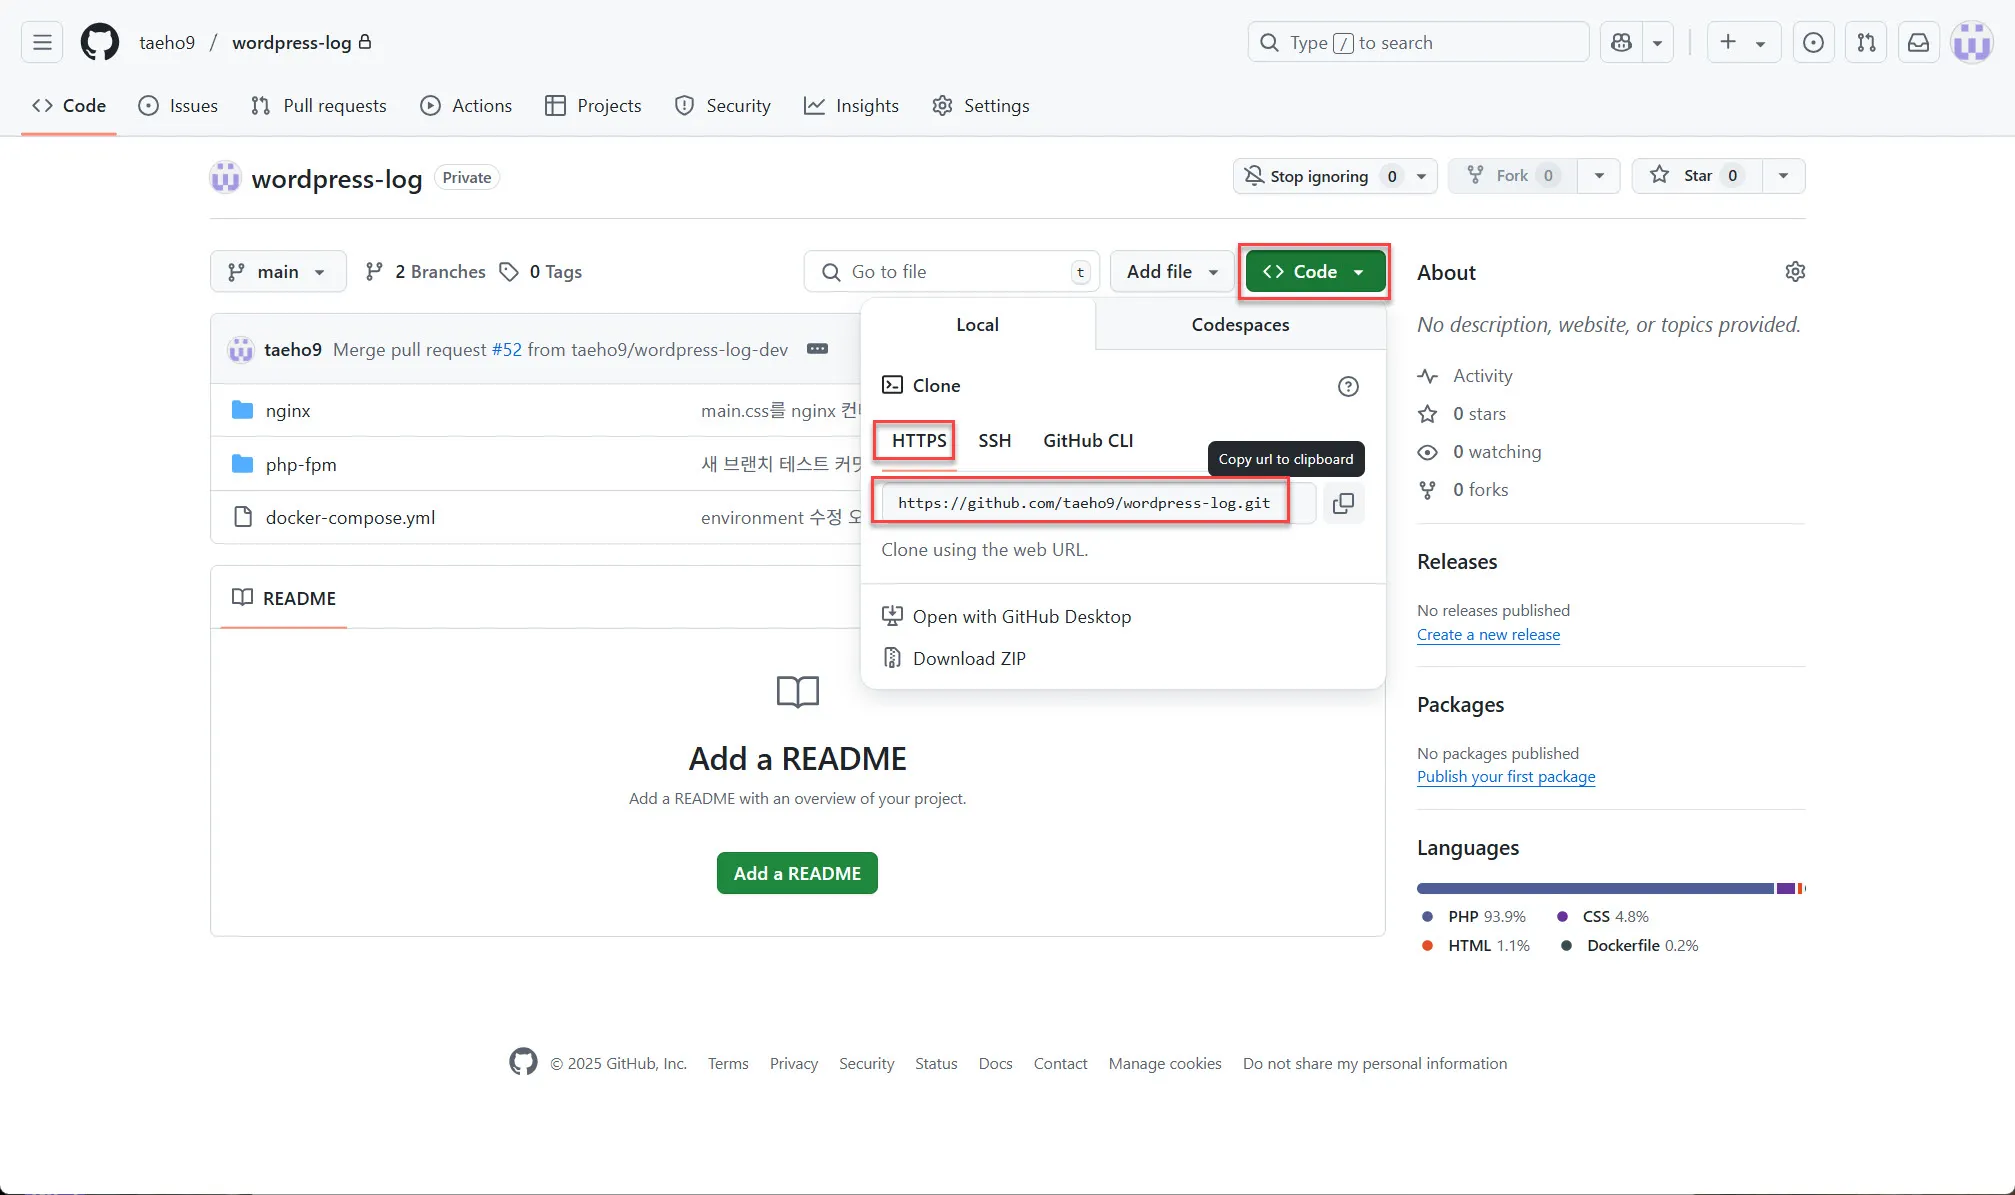Open the Create a new release link
This screenshot has height=1195, width=2015.
click(x=1488, y=634)
